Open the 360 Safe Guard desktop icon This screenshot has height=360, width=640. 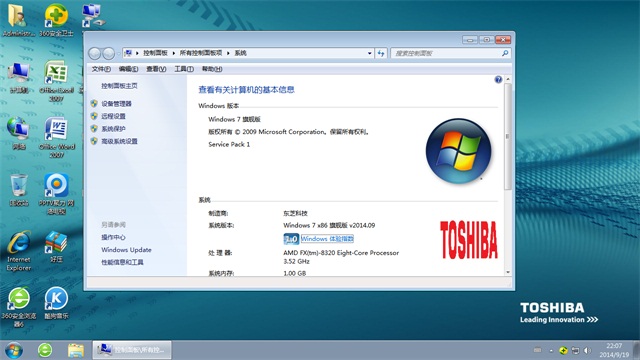pyautogui.click(x=56, y=20)
